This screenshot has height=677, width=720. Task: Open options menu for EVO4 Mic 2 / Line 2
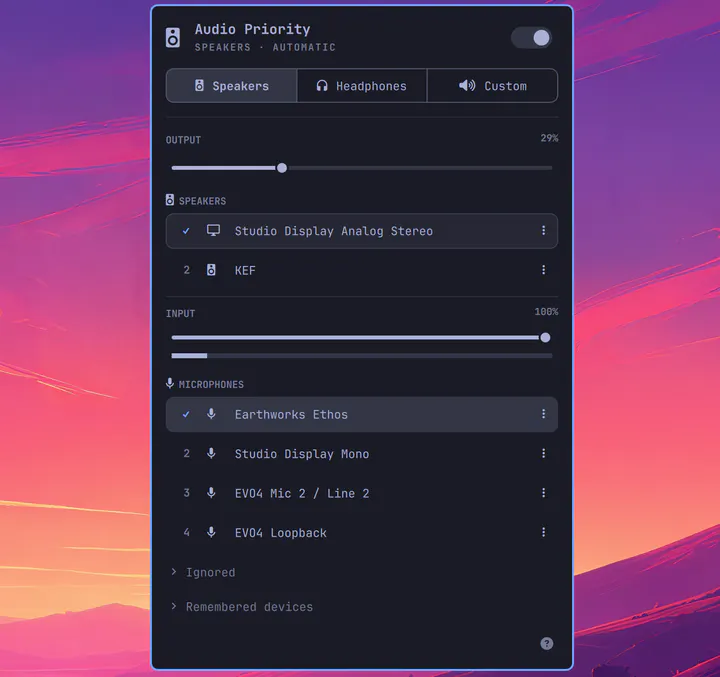[544, 493]
